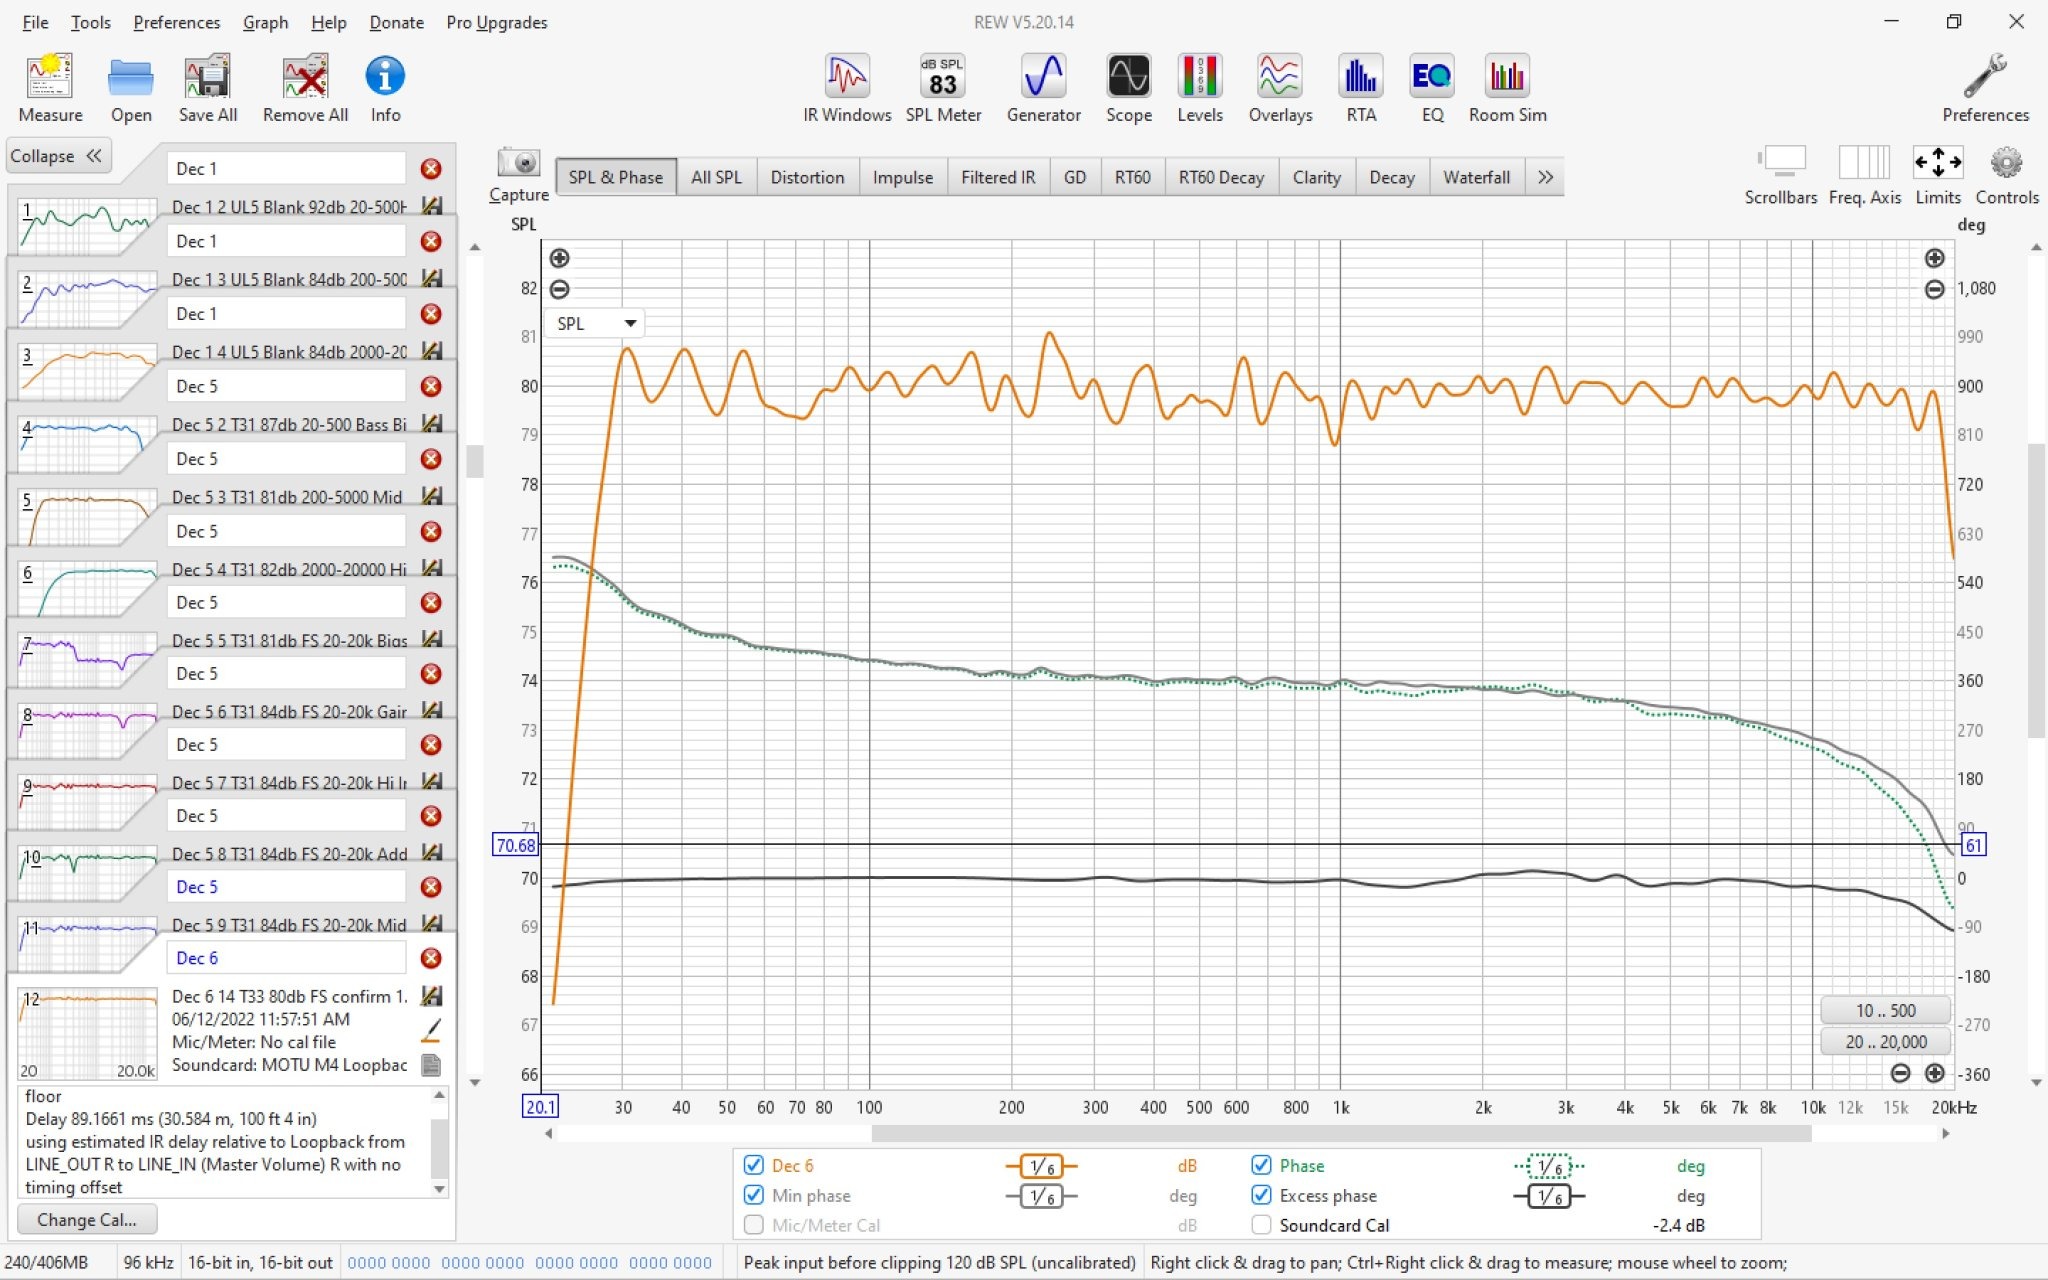
Task: Open the Graph menu
Action: 265,22
